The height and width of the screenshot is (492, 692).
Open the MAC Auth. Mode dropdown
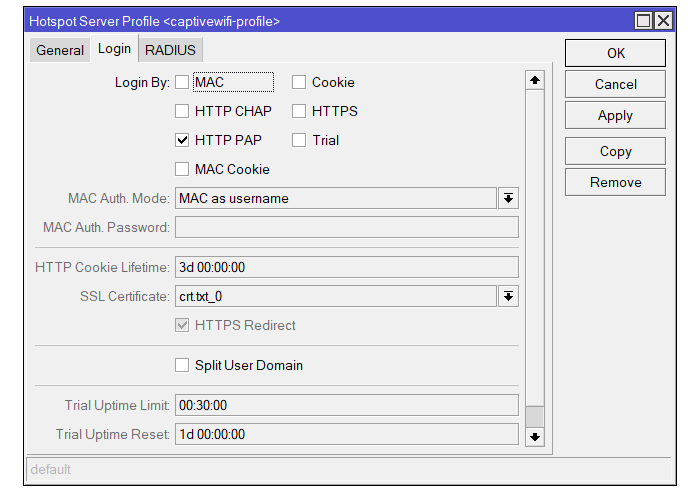pyautogui.click(x=508, y=198)
